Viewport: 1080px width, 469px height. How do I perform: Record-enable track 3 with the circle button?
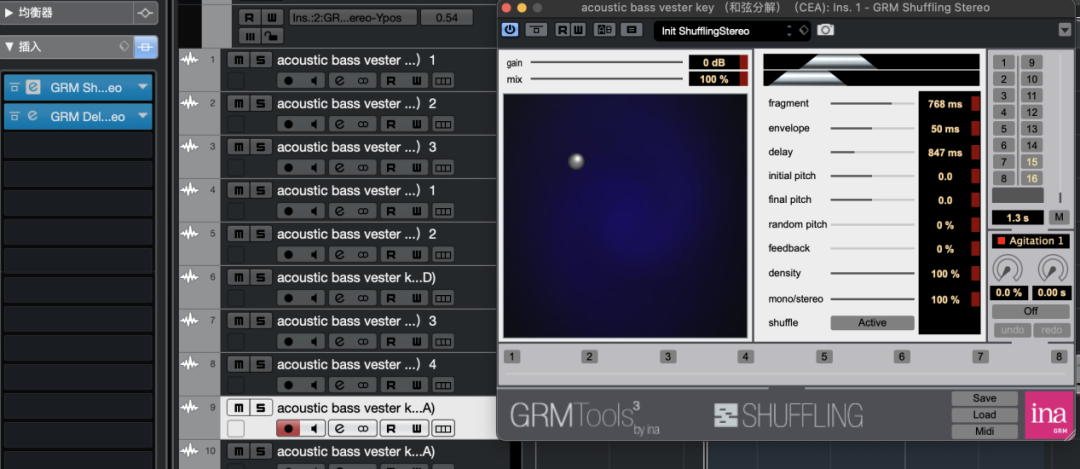[288, 167]
